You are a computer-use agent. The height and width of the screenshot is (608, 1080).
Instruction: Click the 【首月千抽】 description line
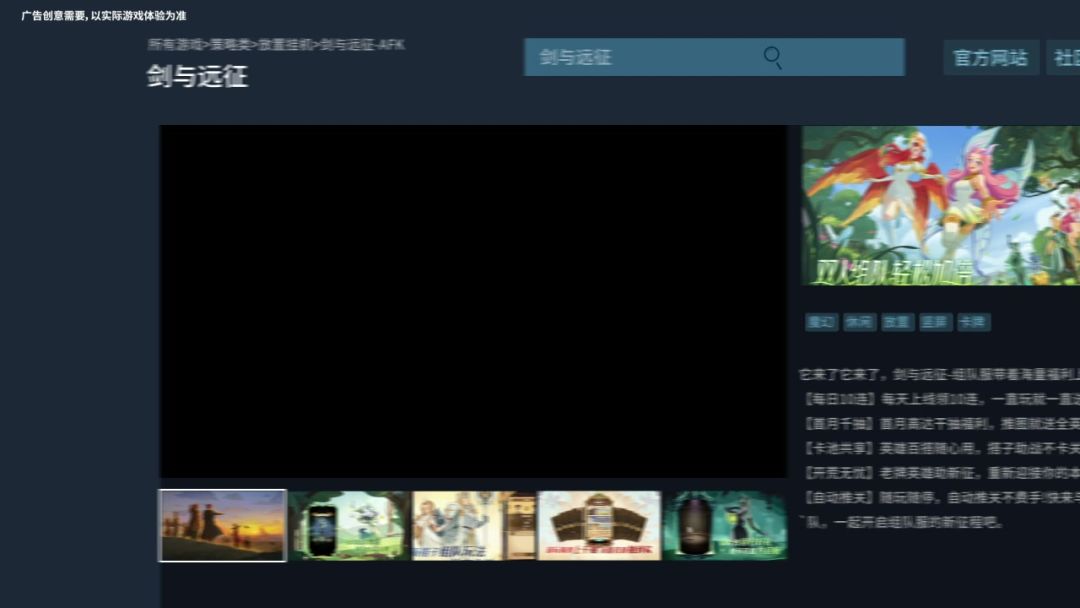coord(941,423)
